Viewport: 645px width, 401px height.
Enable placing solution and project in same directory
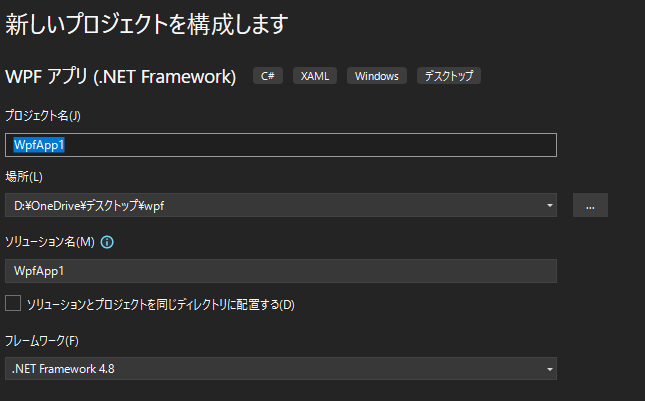point(13,304)
